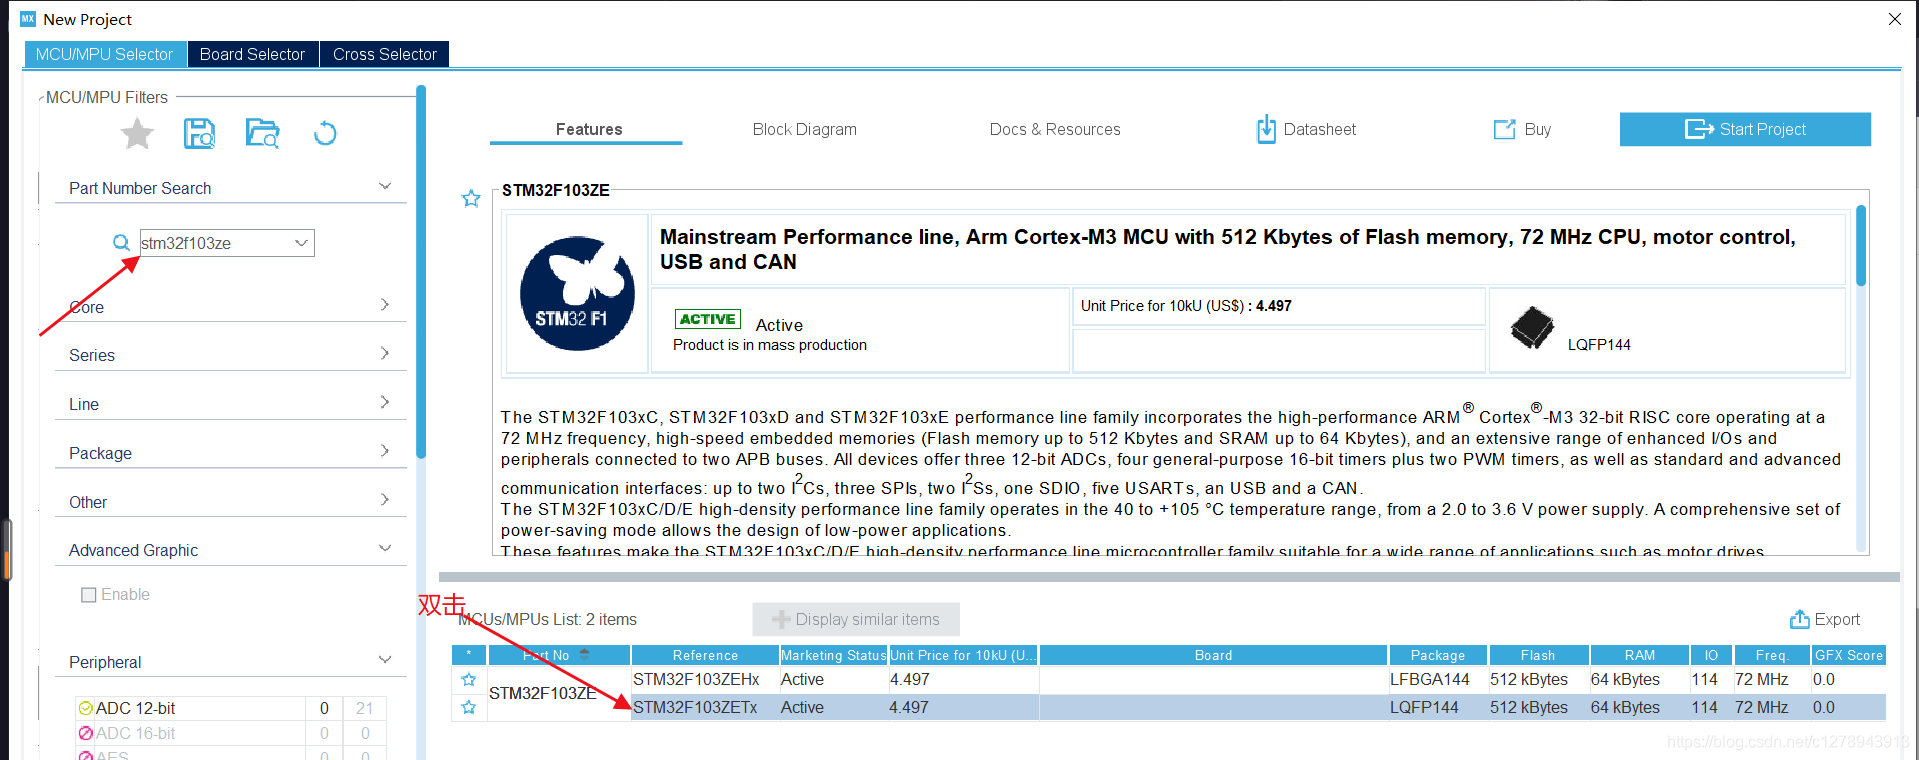Click the STM32 F1 butterfly logo

click(x=577, y=293)
